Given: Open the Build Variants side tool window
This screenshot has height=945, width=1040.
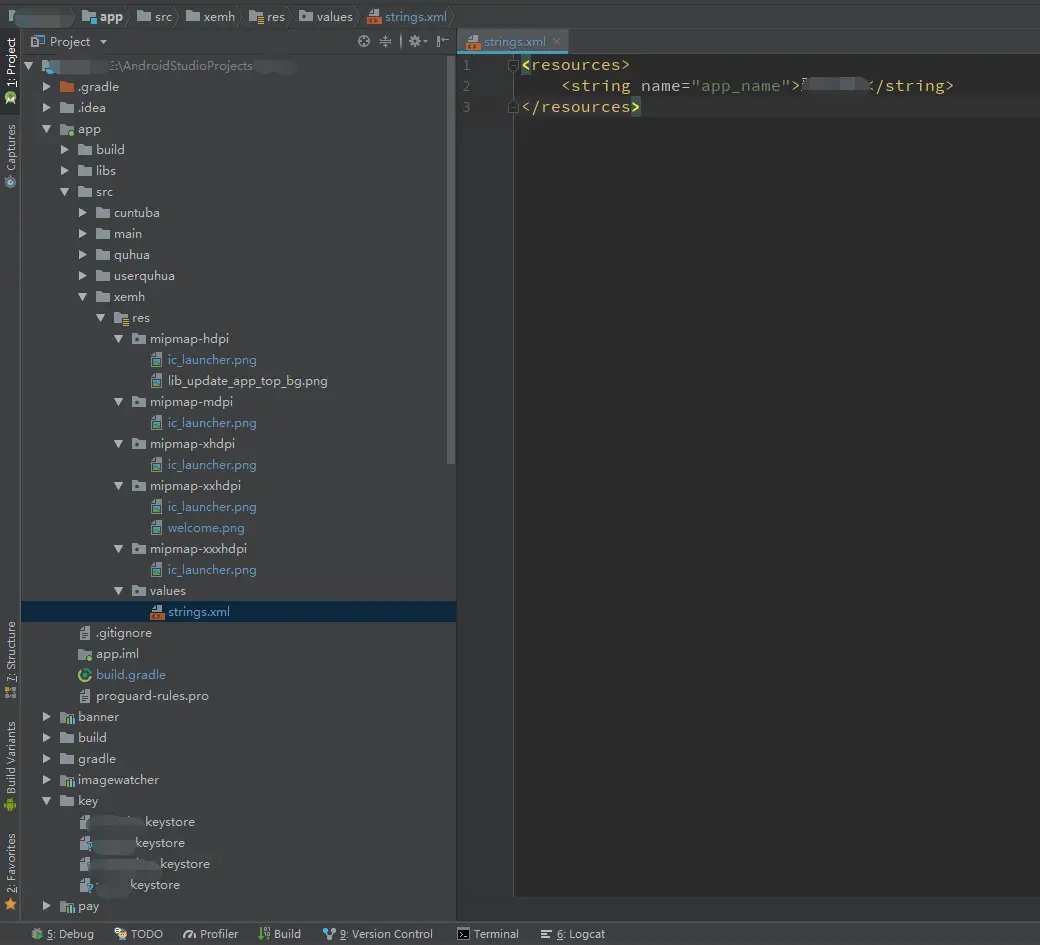Looking at the screenshot, I should (x=11, y=765).
